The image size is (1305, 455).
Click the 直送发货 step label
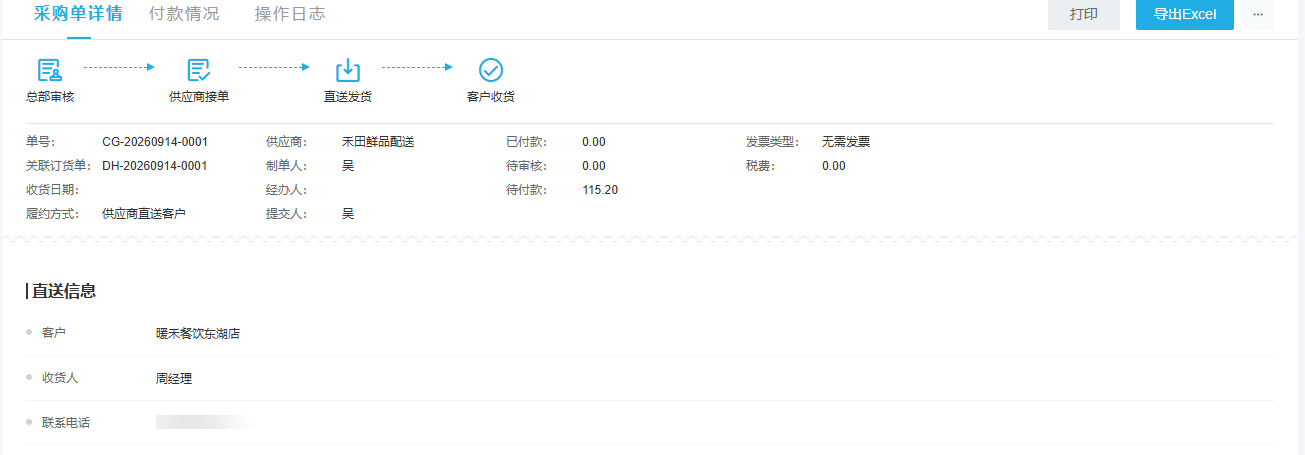(348, 97)
